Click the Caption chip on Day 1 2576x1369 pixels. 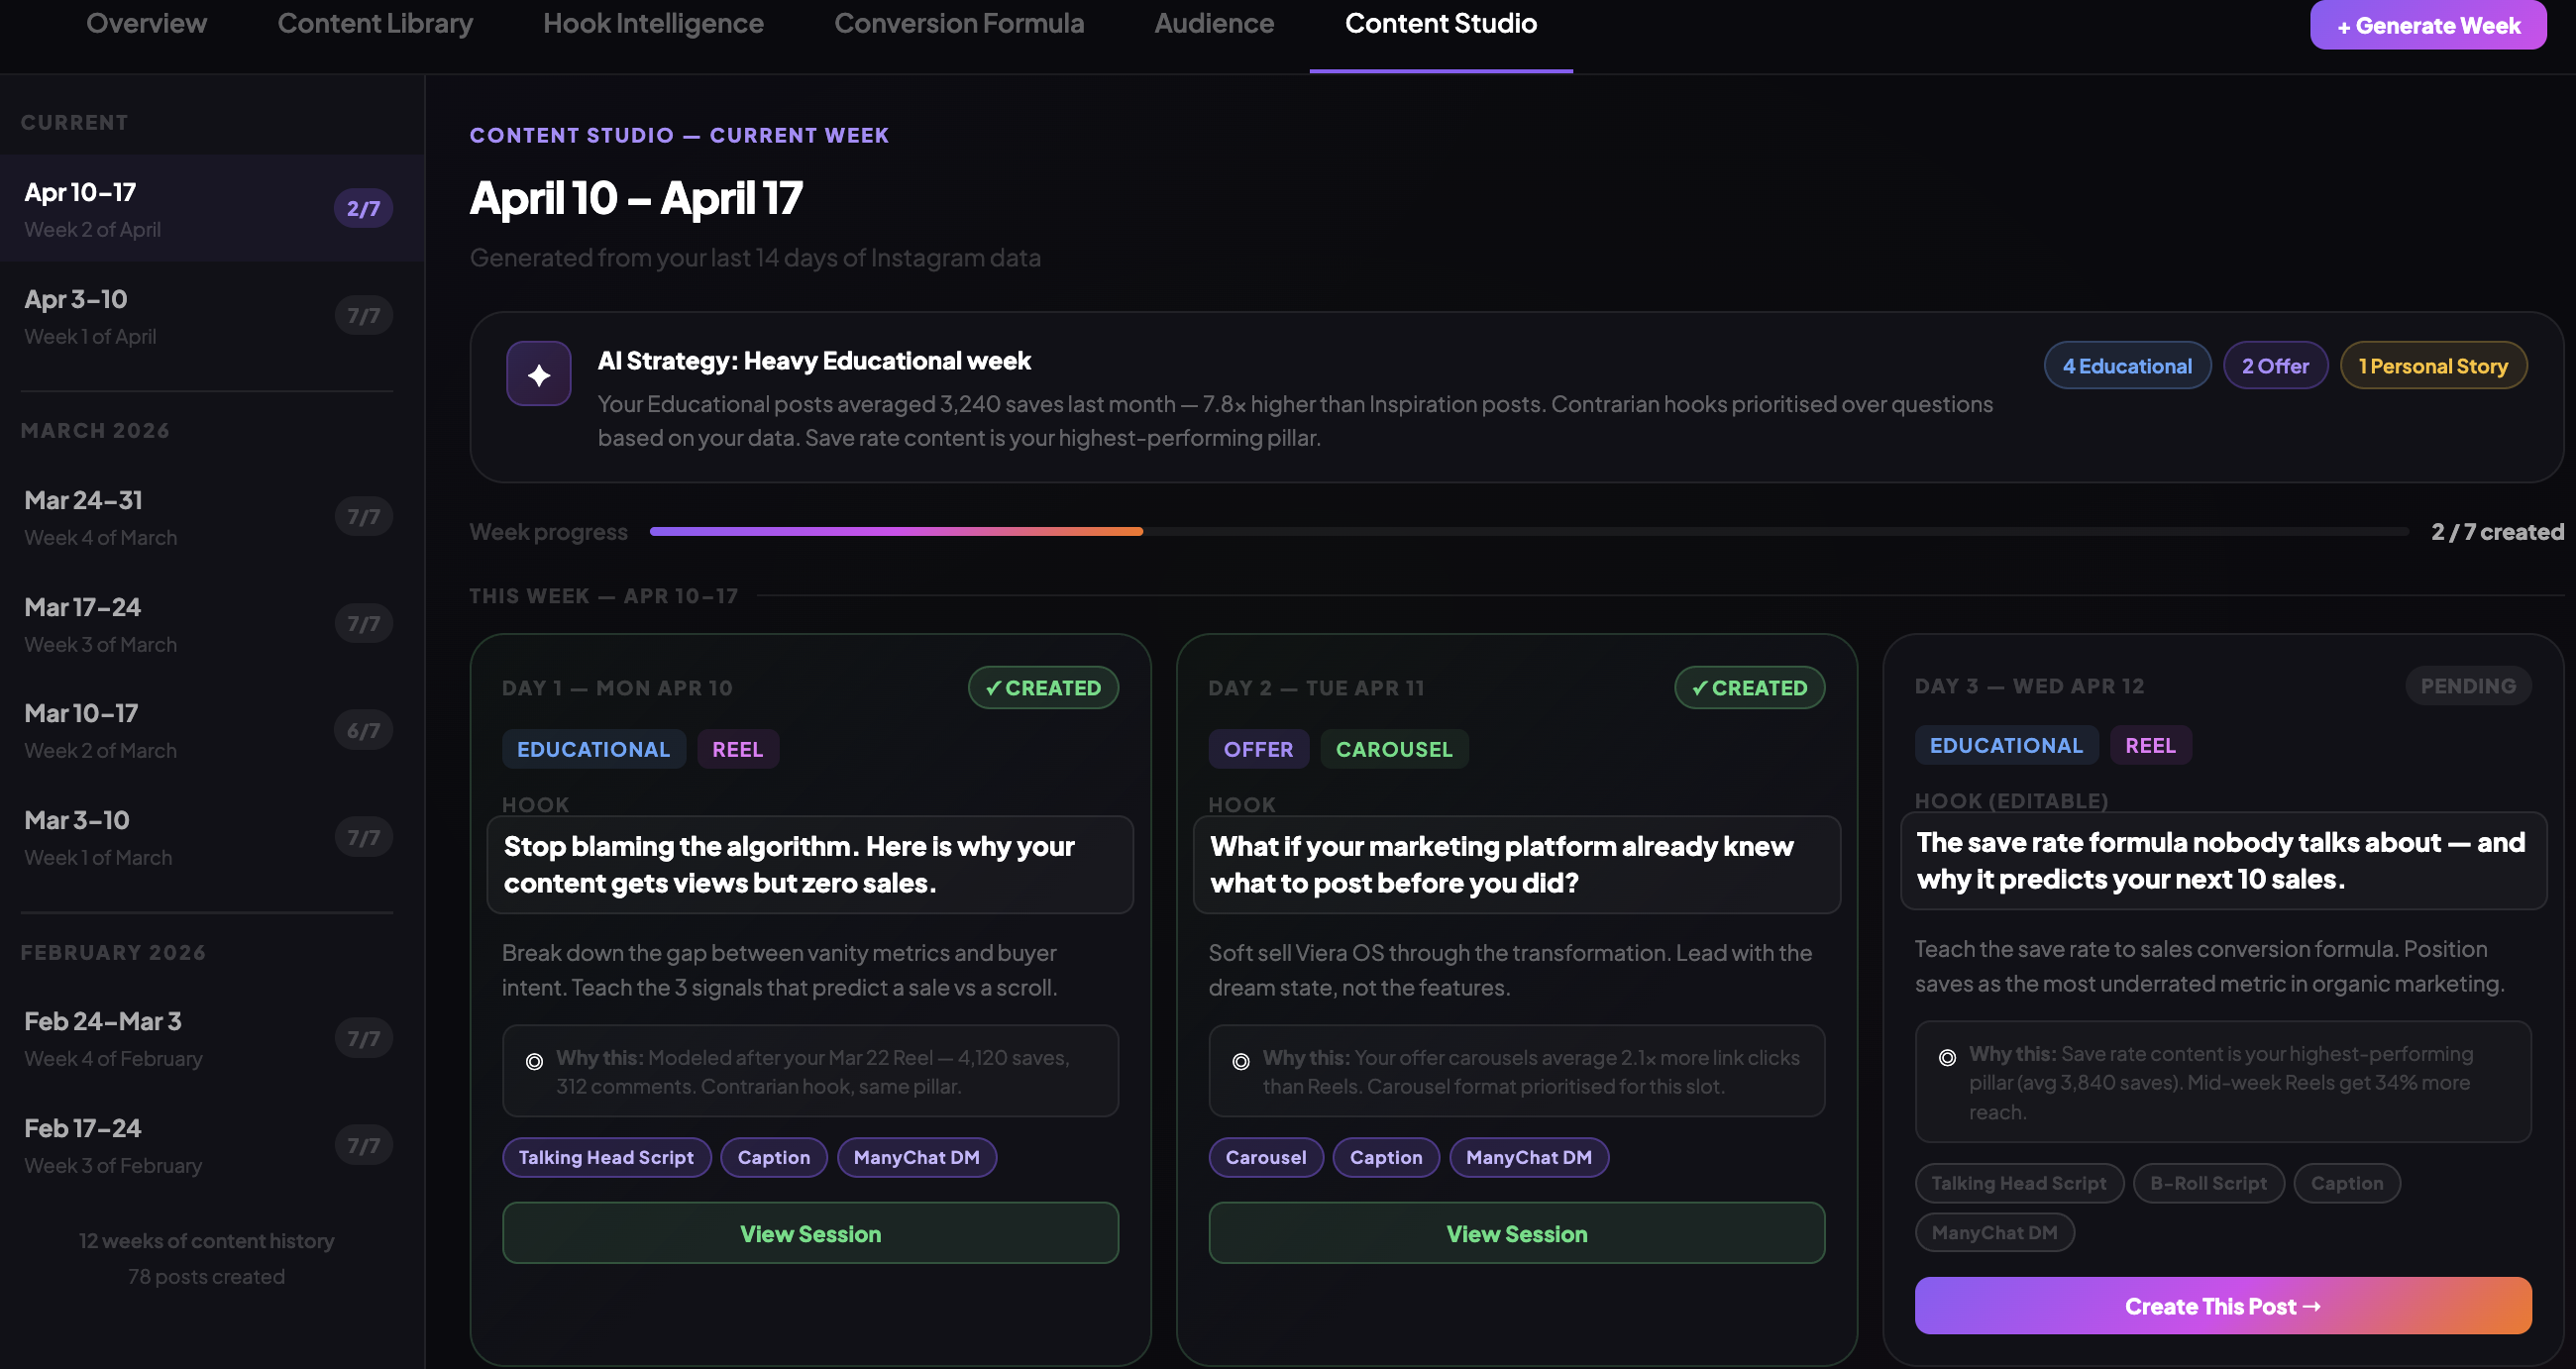pyautogui.click(x=773, y=1157)
